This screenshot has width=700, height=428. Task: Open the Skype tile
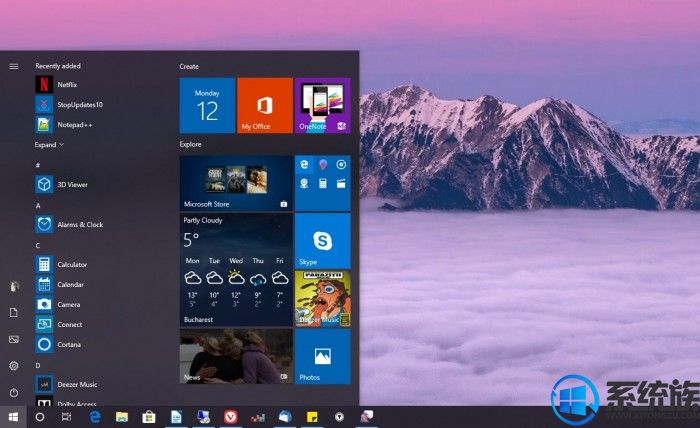[x=322, y=241]
